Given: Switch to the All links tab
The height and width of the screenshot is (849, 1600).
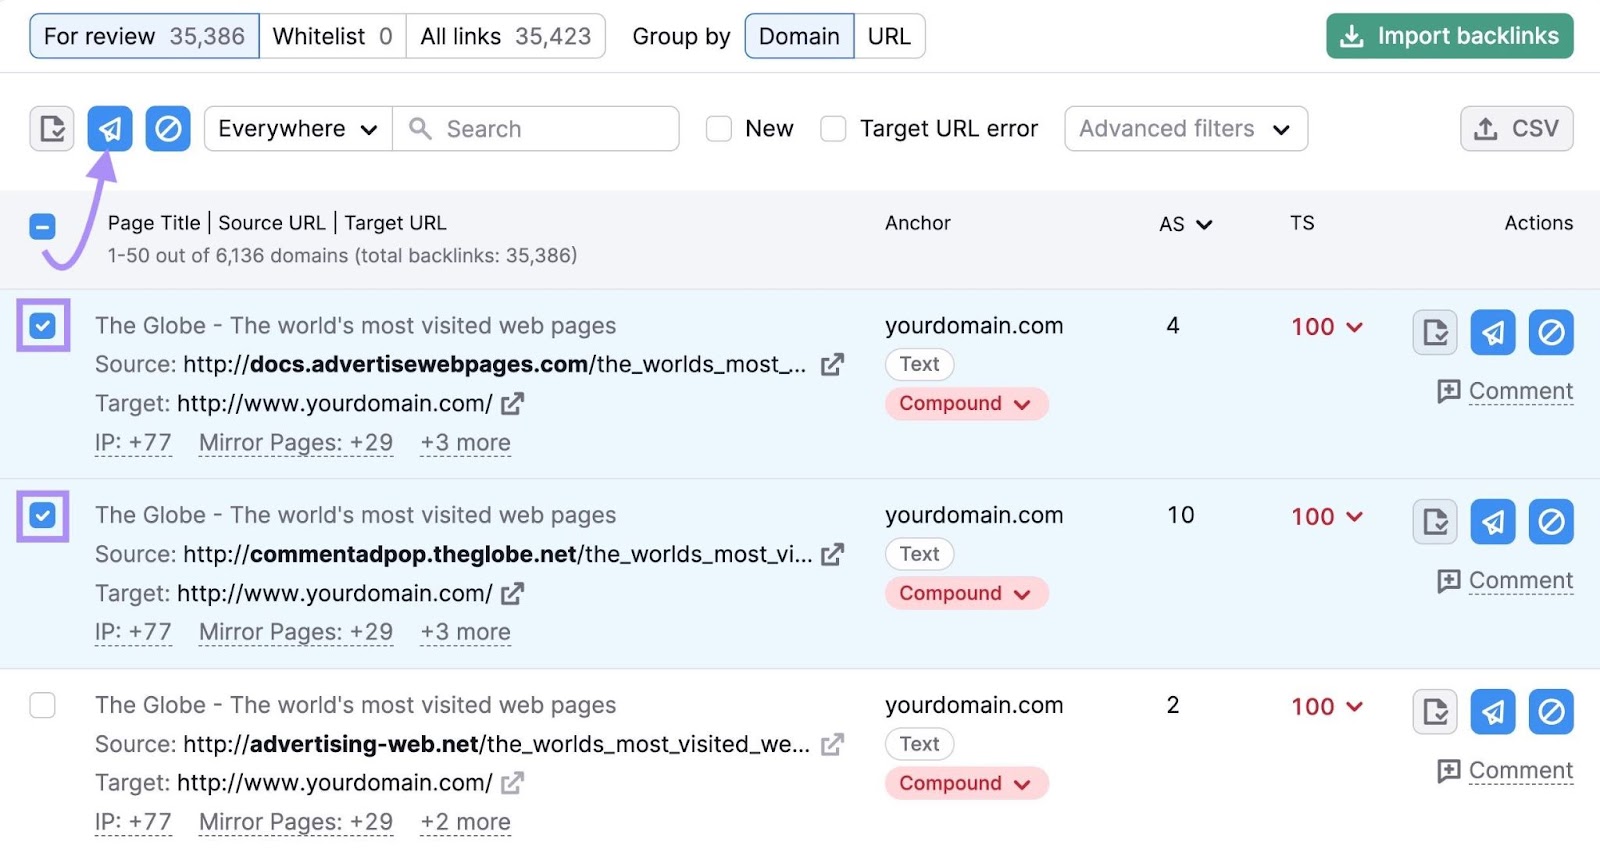Looking at the screenshot, I should pos(505,36).
